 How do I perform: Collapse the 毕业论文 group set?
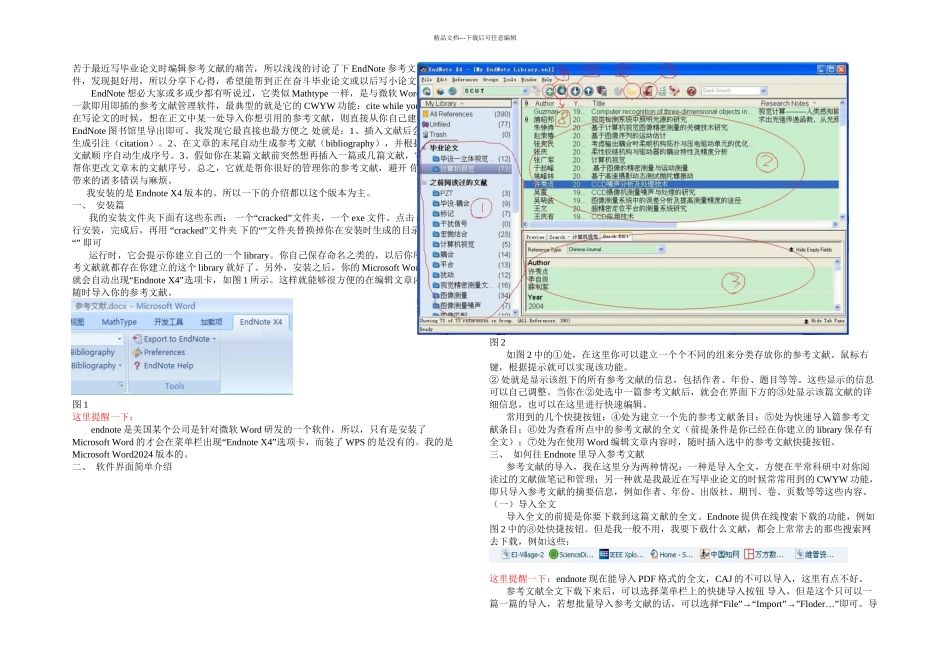424,148
